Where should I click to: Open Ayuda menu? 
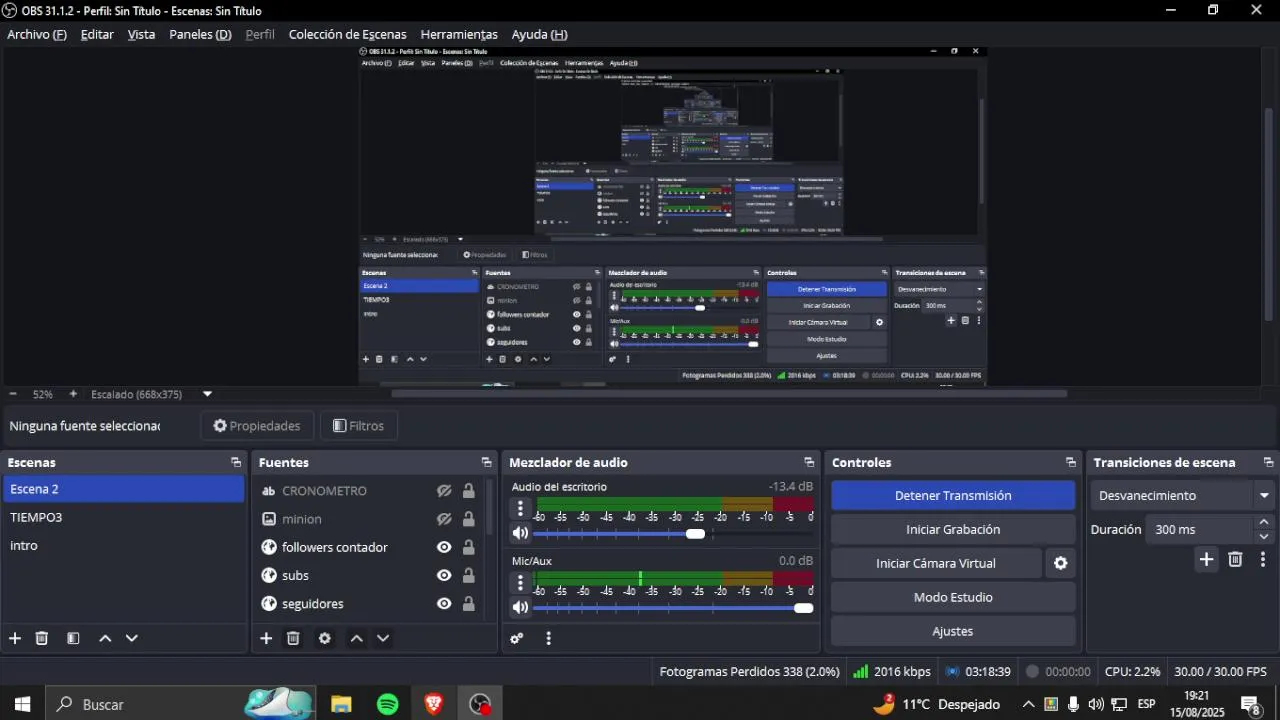[539, 34]
